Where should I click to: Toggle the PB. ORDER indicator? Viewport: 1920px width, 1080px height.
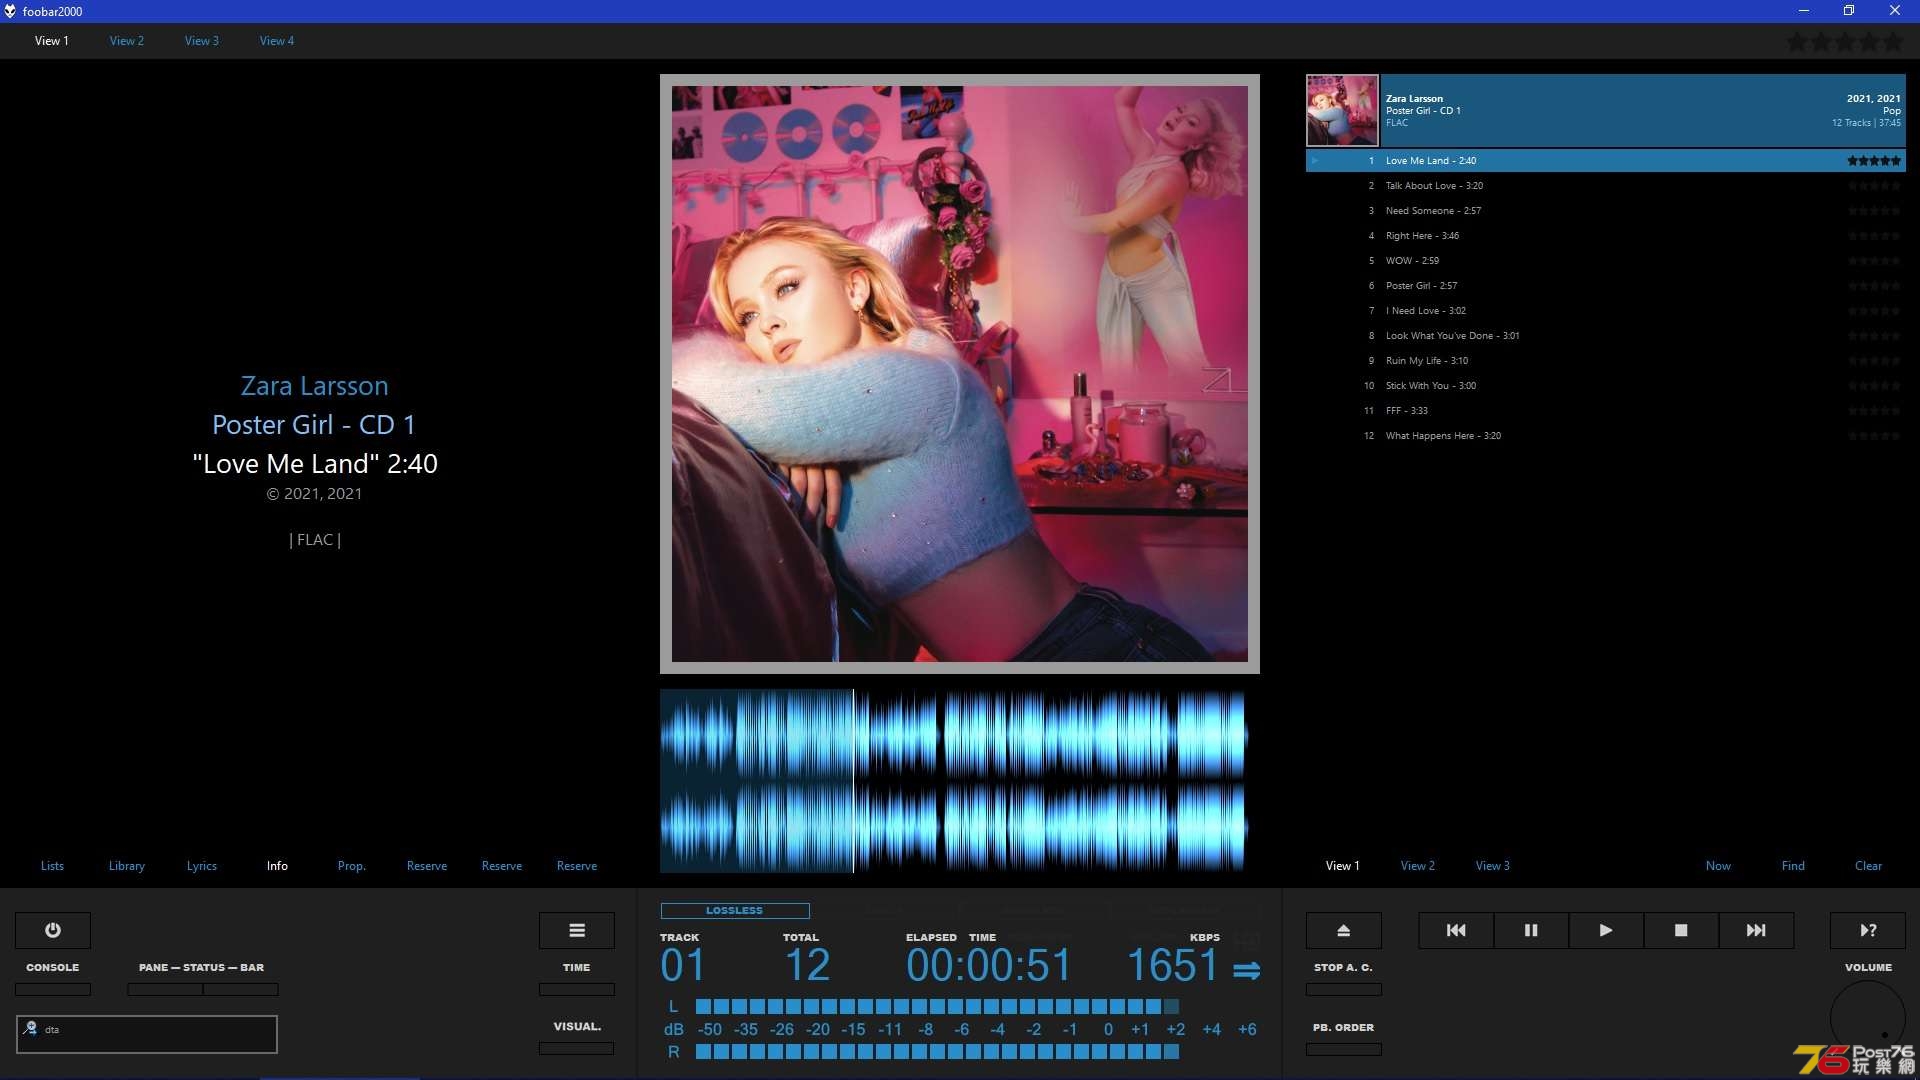click(x=1344, y=1050)
